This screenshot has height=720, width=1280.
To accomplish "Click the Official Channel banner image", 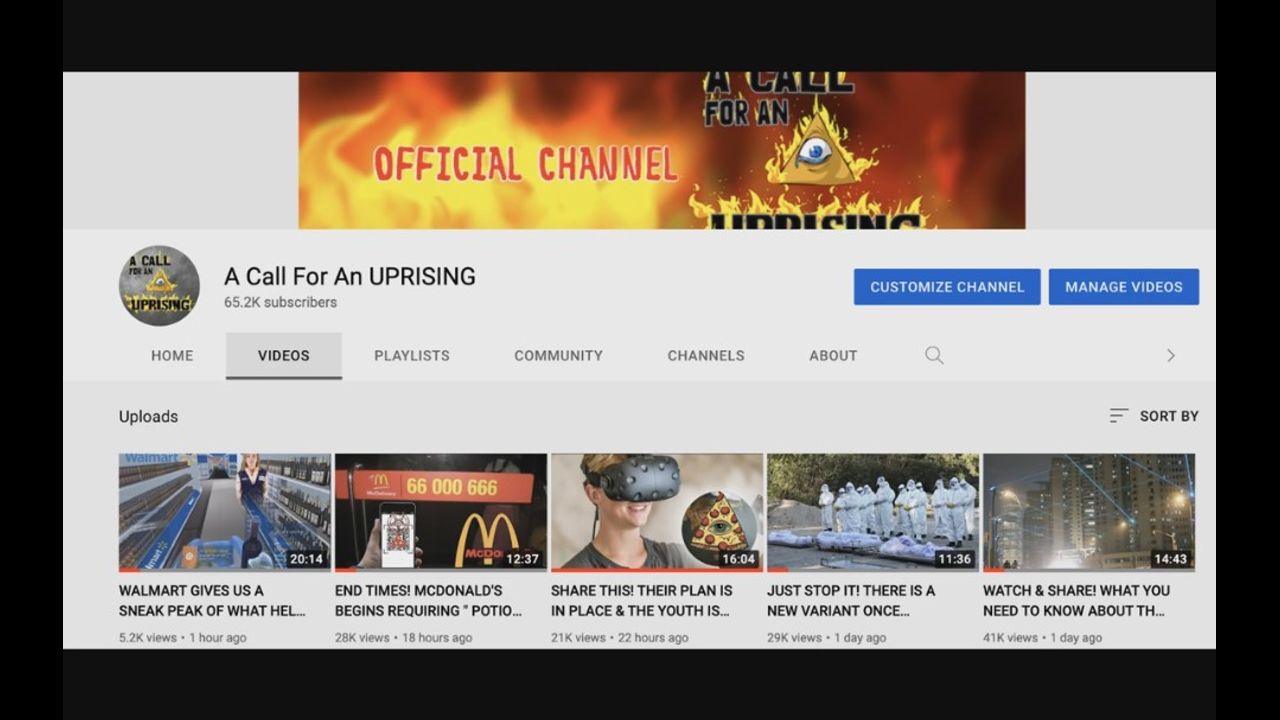I will [x=661, y=150].
